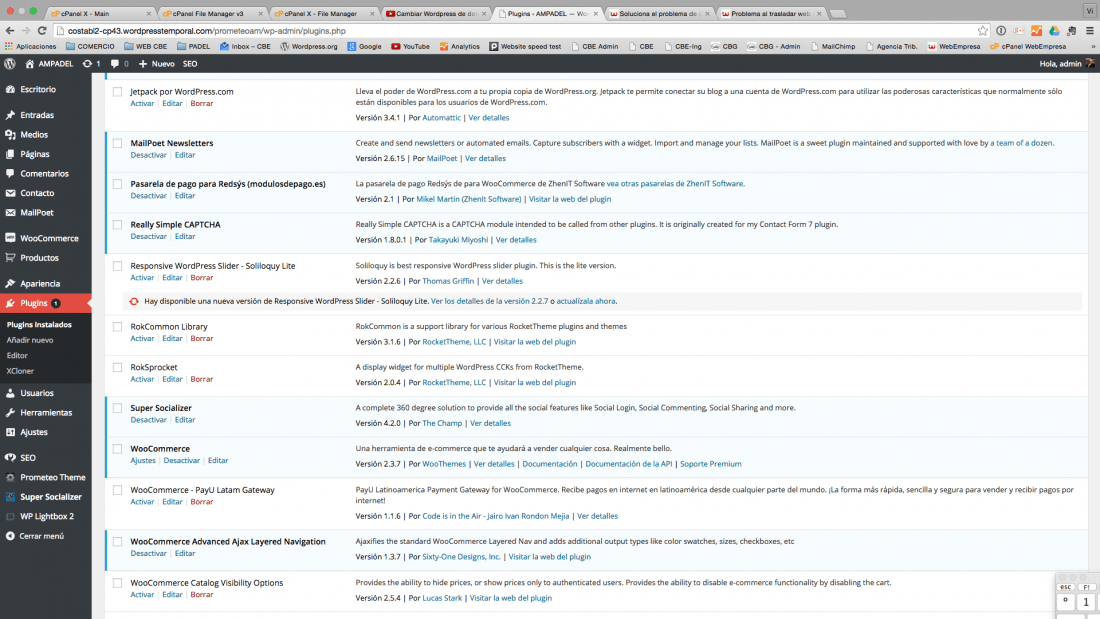
Task: Open XCloner submenu item
Action: (20, 371)
